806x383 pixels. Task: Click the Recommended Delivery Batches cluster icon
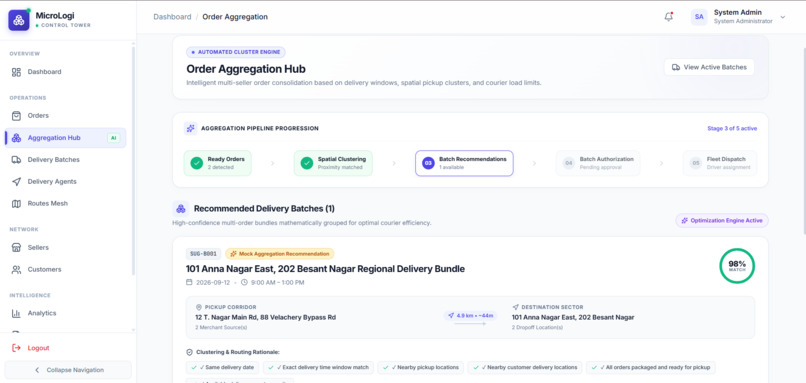[x=180, y=209]
